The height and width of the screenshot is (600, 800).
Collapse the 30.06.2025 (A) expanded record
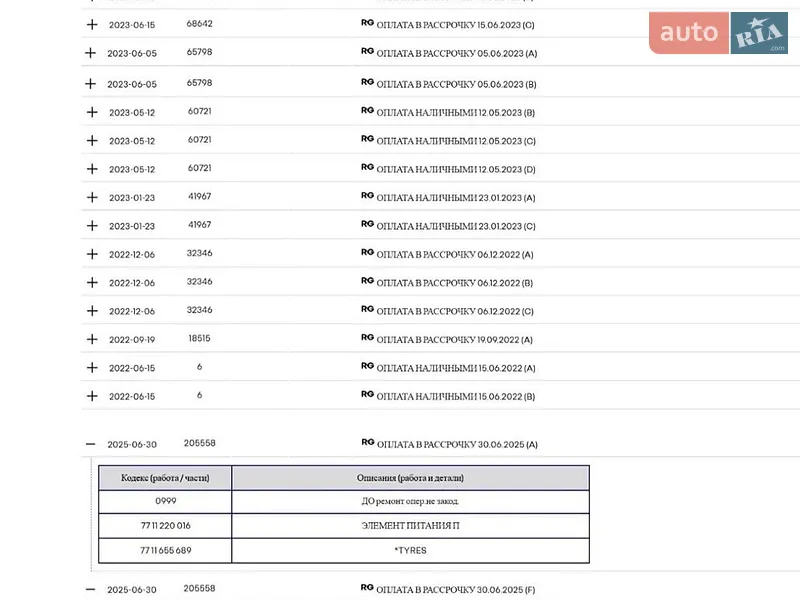tap(90, 444)
